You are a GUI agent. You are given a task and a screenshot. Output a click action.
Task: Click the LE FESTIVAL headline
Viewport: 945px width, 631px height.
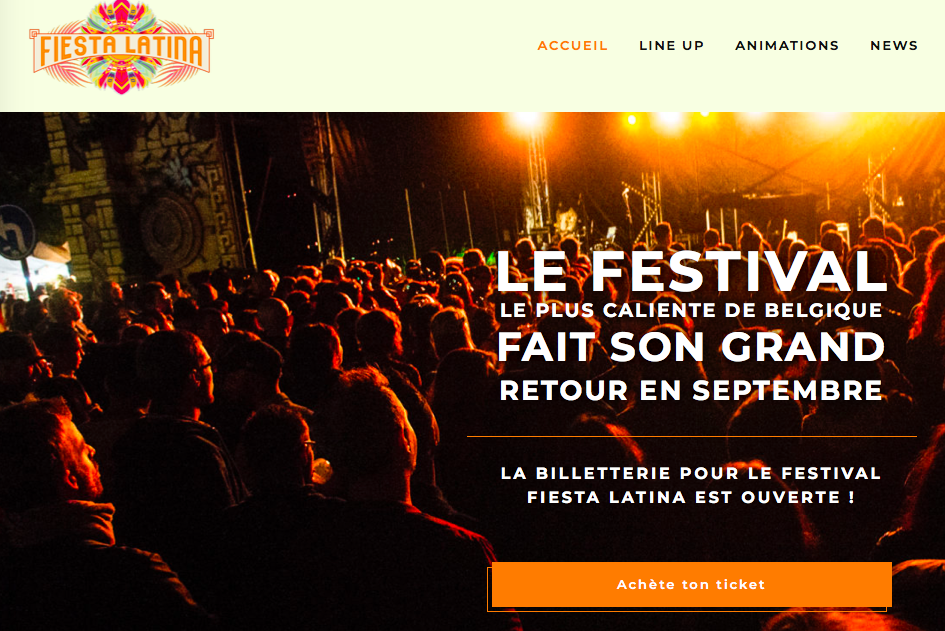coord(691,272)
